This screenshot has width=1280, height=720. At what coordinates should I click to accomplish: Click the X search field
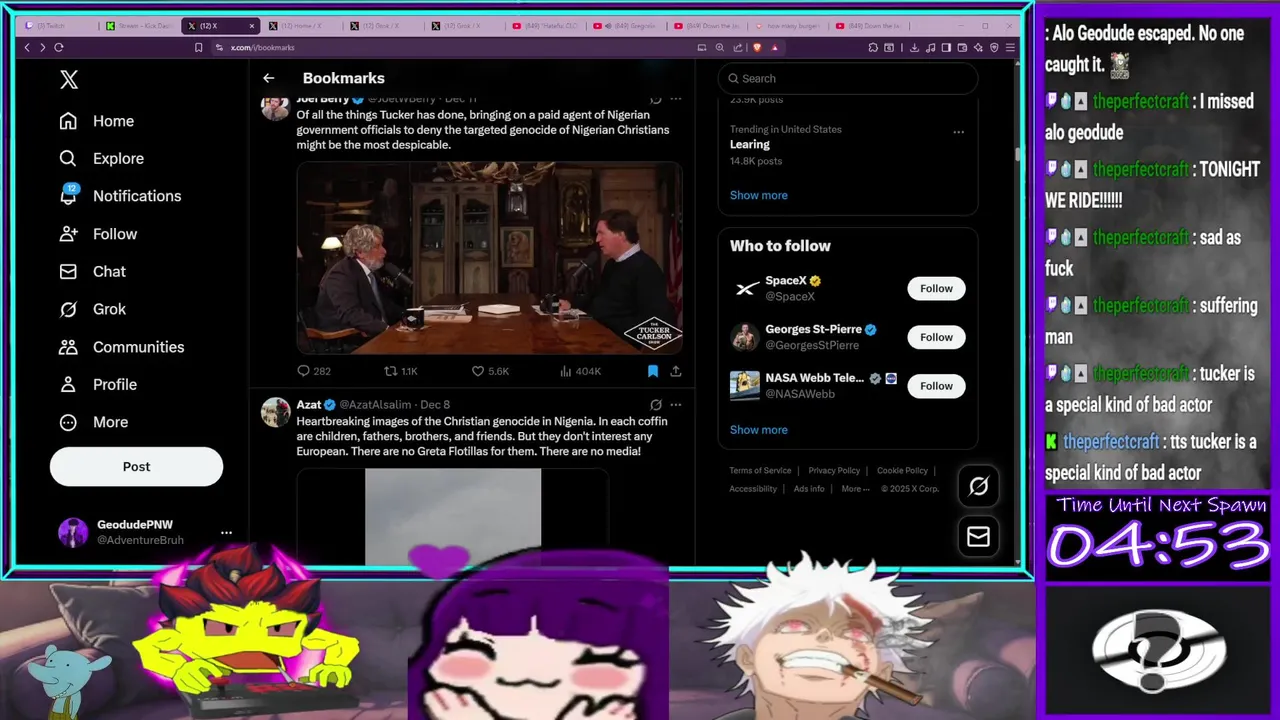point(848,78)
